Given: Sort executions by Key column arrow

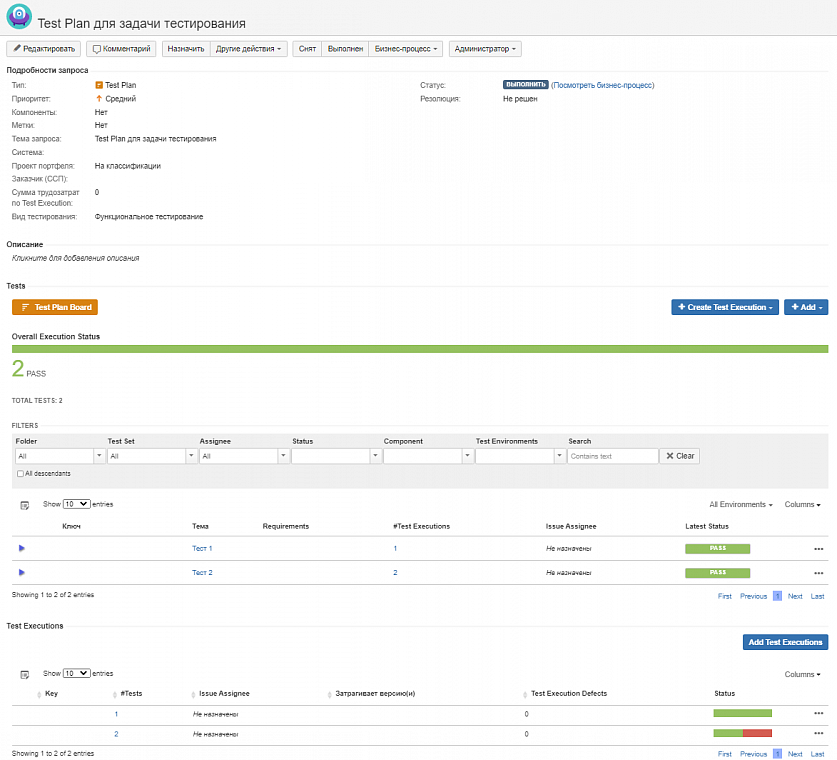Looking at the screenshot, I should click(39, 694).
